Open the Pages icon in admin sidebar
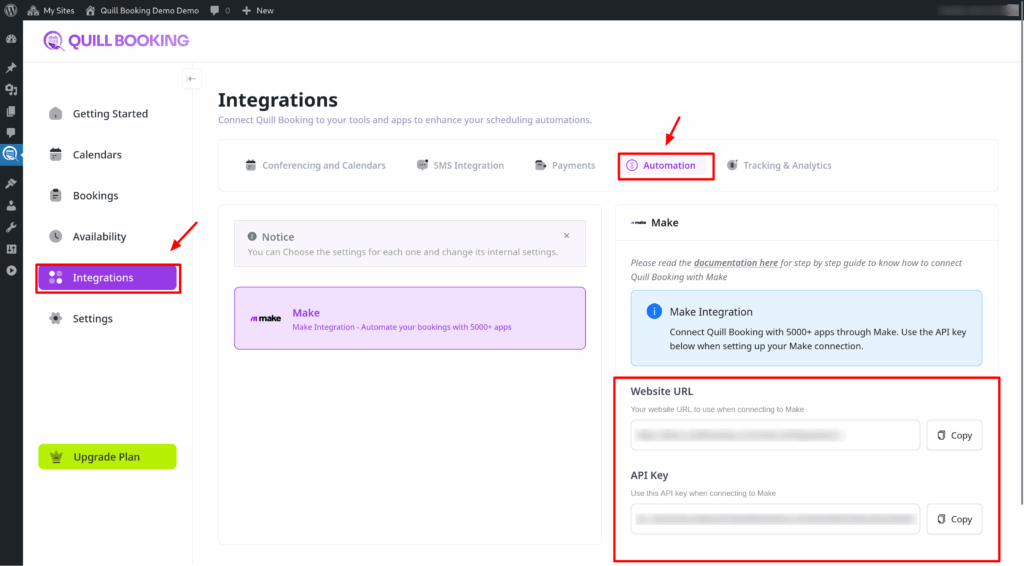 [x=11, y=111]
